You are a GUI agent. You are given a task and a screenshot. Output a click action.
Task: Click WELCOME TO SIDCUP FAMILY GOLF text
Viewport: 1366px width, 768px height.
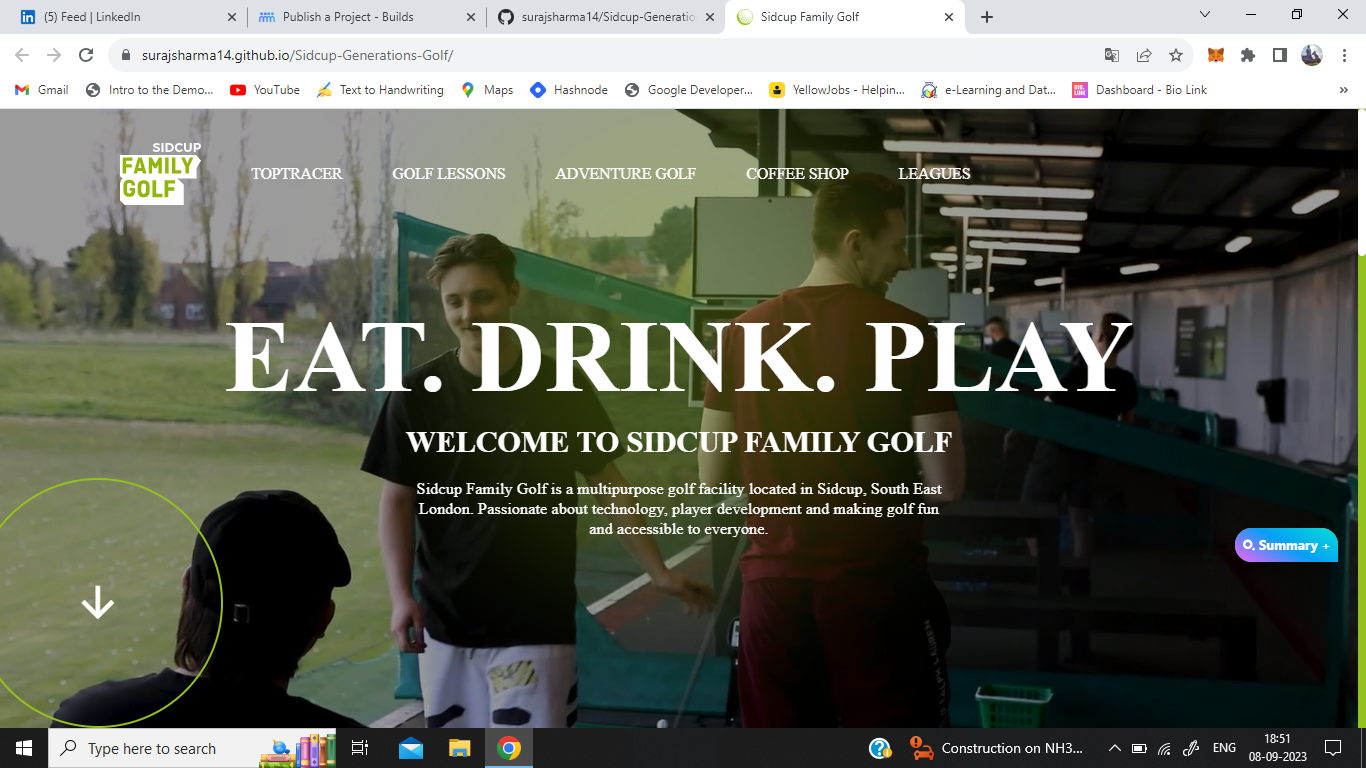[679, 442]
